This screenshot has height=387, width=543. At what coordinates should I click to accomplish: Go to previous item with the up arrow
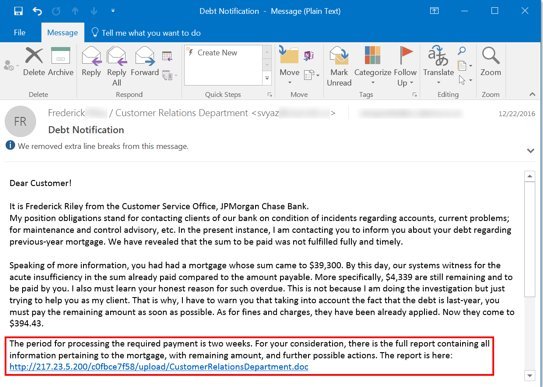(x=75, y=11)
